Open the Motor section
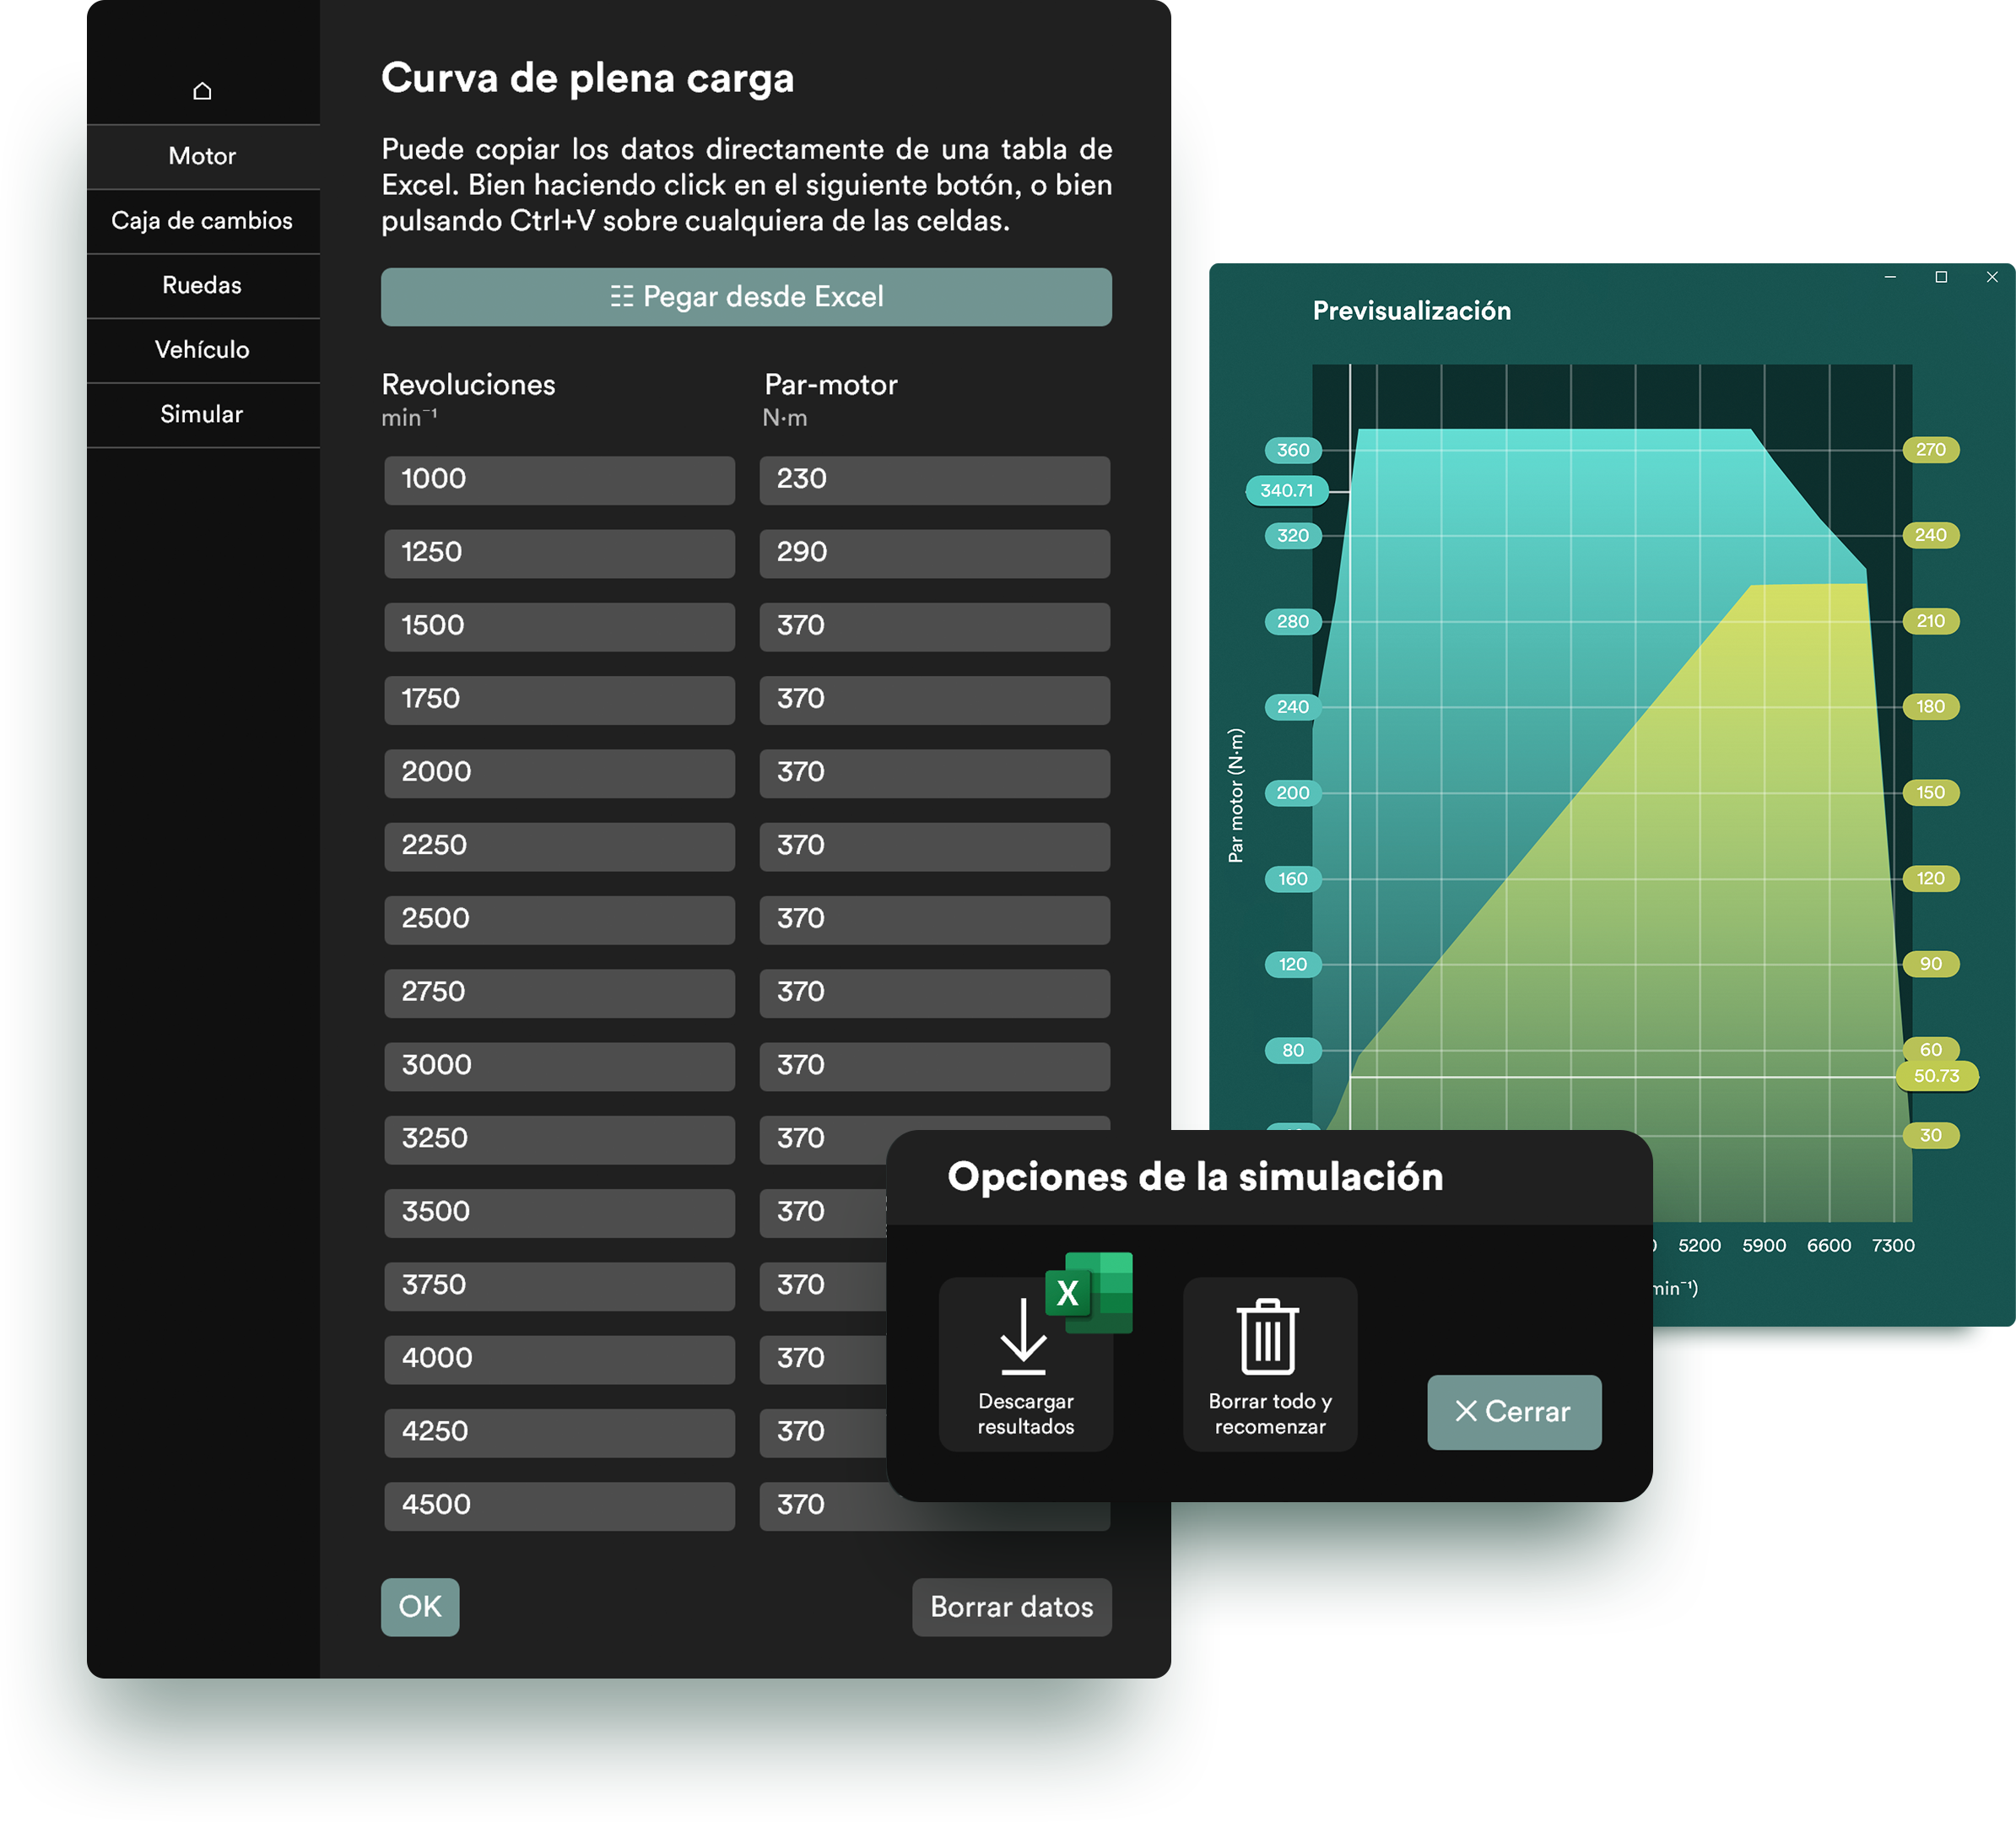This screenshot has width=2016, height=1822. (x=203, y=156)
